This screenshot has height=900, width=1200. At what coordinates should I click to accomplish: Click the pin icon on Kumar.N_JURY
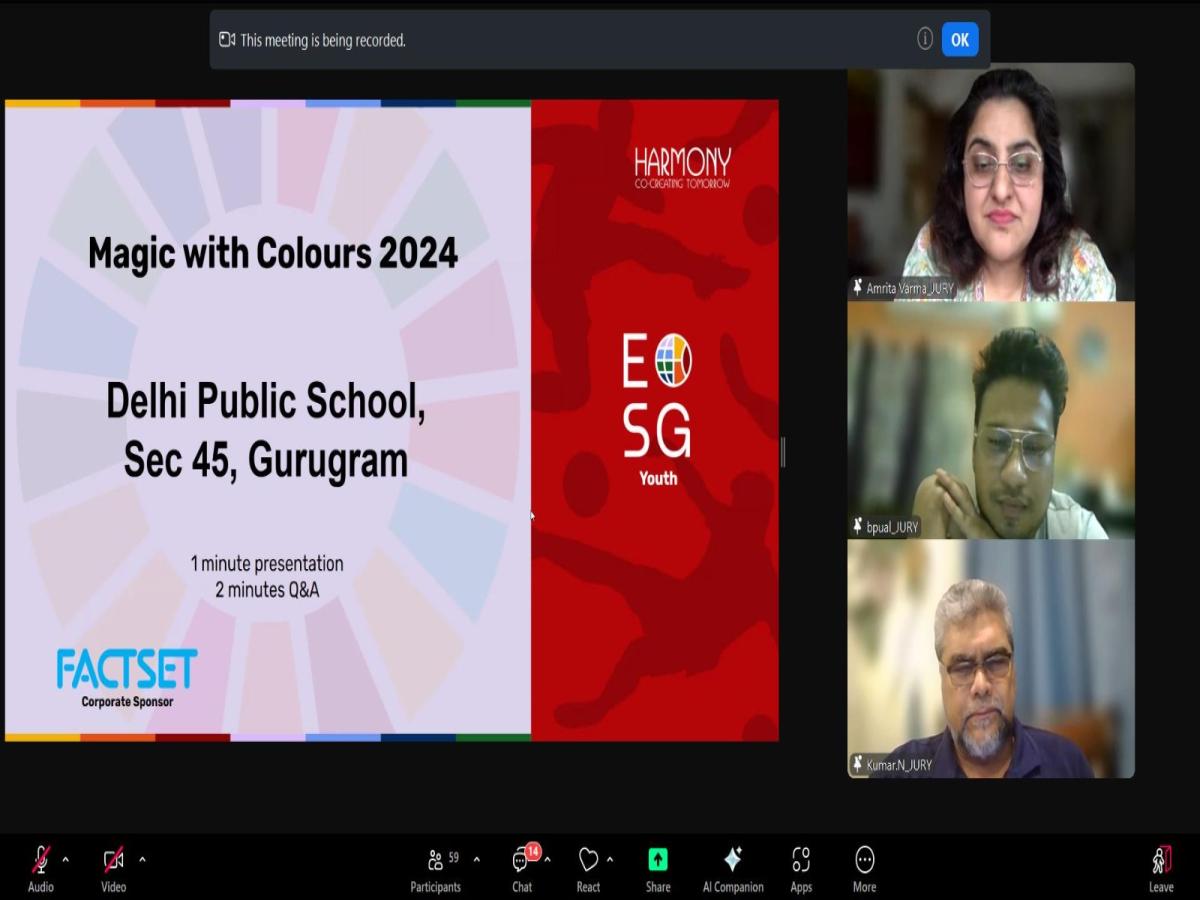click(x=858, y=764)
